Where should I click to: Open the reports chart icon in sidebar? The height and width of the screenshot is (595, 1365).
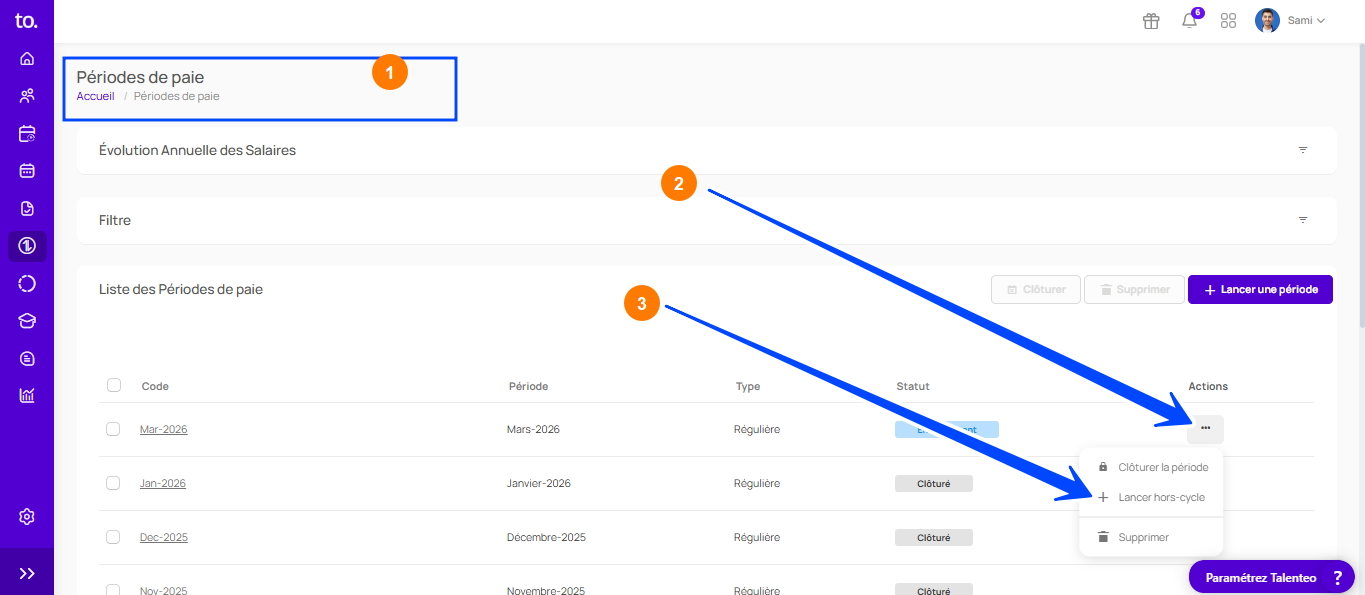27,395
